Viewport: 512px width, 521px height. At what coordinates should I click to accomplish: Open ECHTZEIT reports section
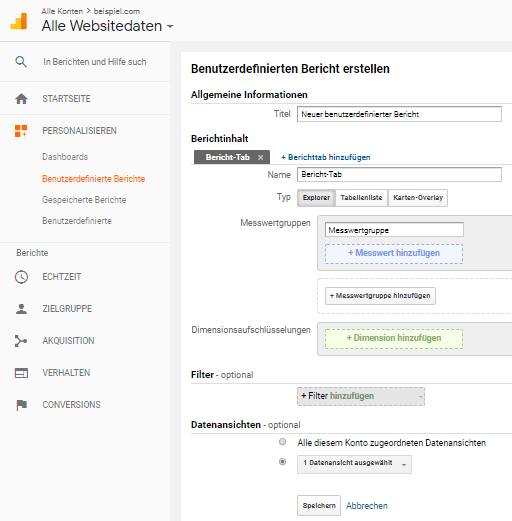tap(62, 277)
